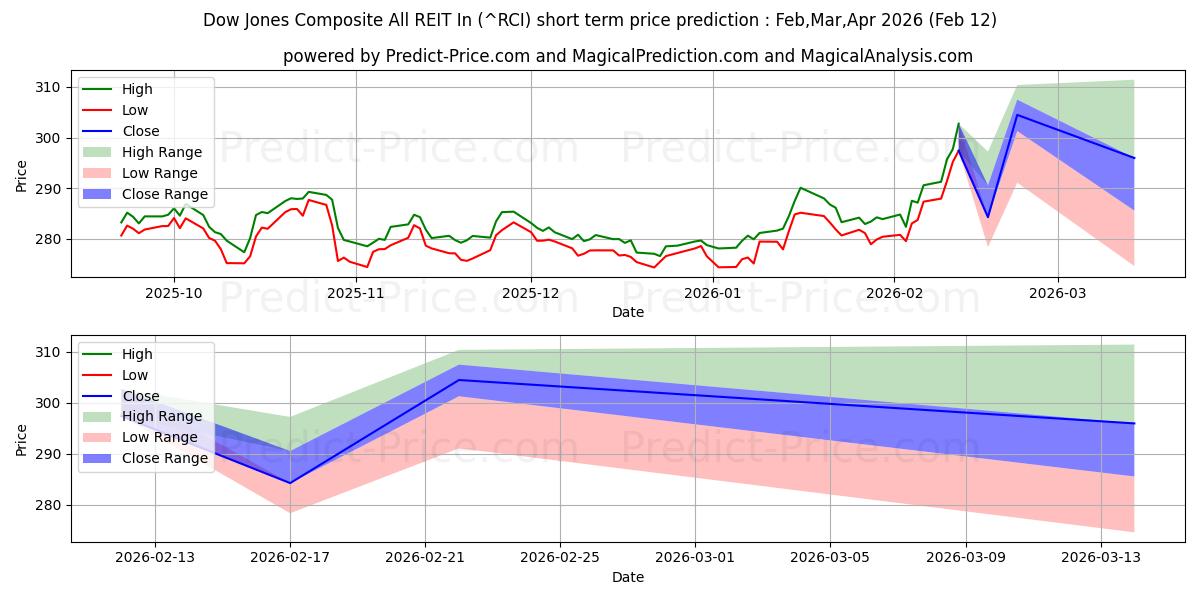Click the 'powered by Predict-Price.com' subtitle
The image size is (1200, 600).
point(627,56)
